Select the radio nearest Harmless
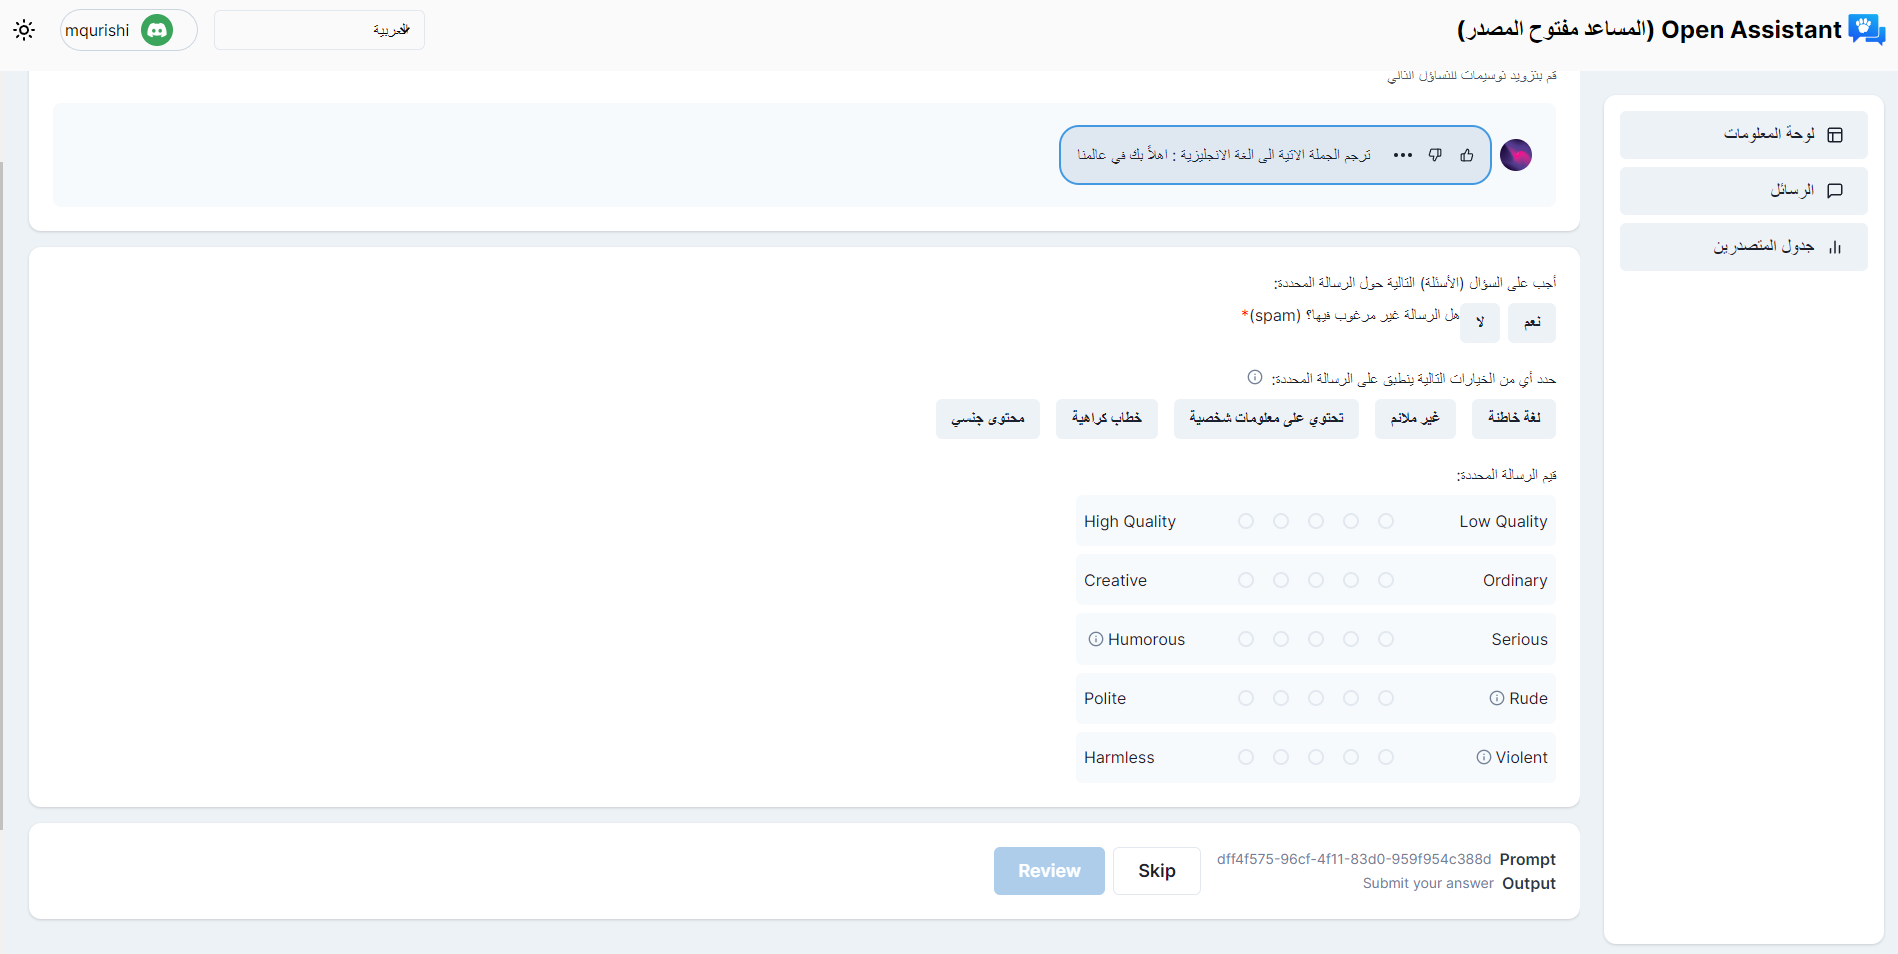 click(1246, 757)
